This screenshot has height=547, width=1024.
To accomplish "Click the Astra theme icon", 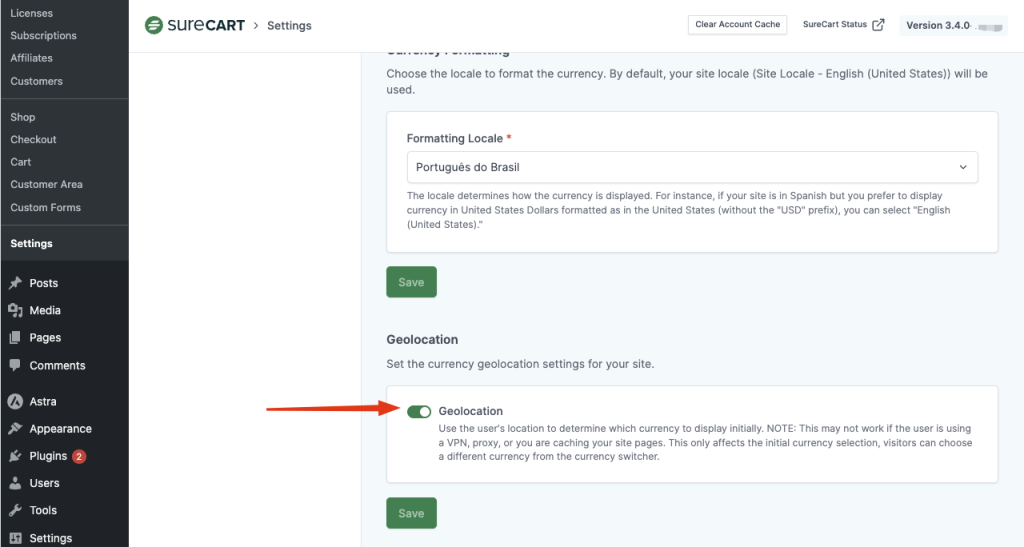I will (15, 402).
